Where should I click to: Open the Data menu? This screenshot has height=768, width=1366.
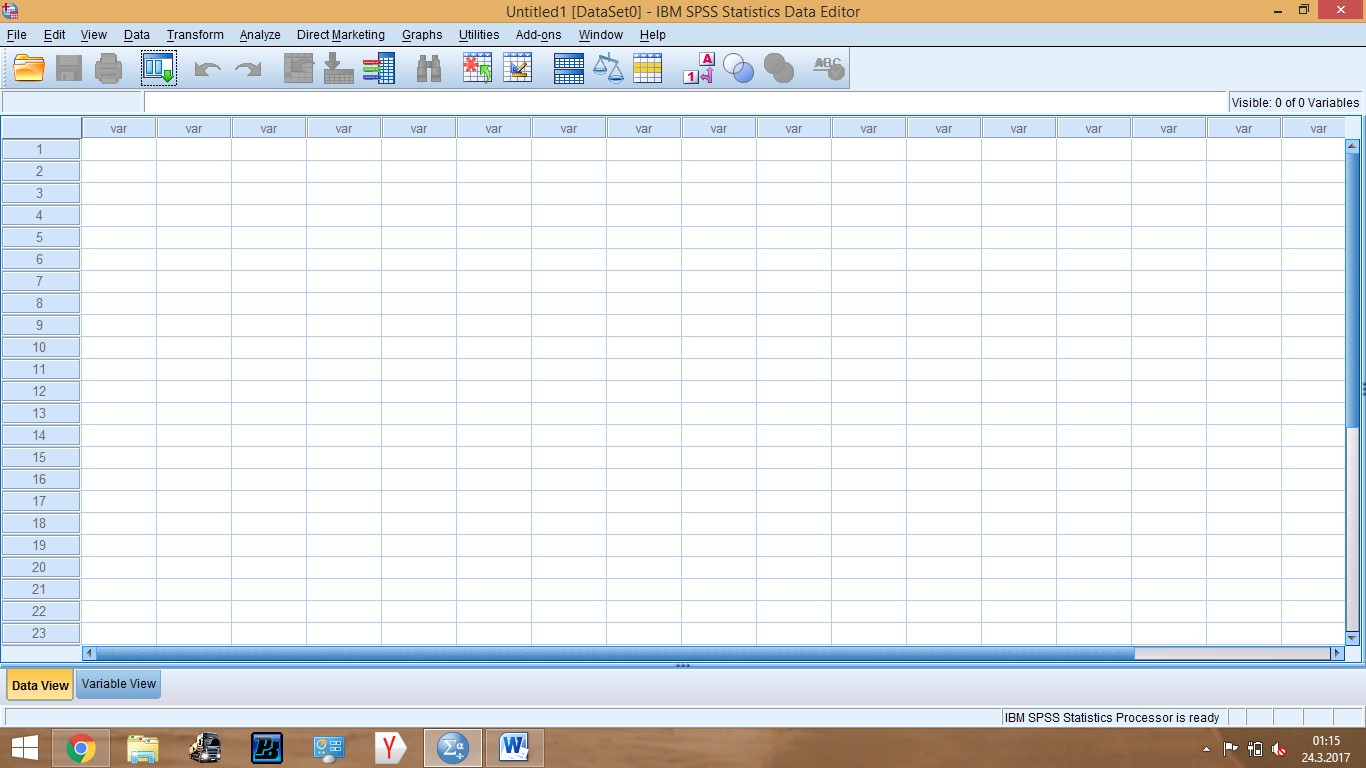[x=137, y=35]
